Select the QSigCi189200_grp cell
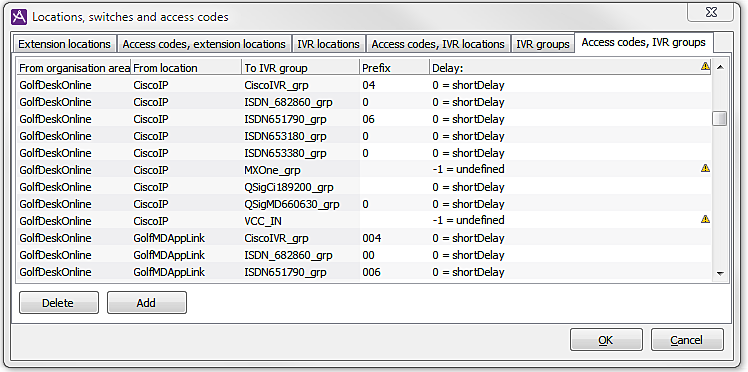Image resolution: width=748 pixels, height=372 pixels. [301, 187]
